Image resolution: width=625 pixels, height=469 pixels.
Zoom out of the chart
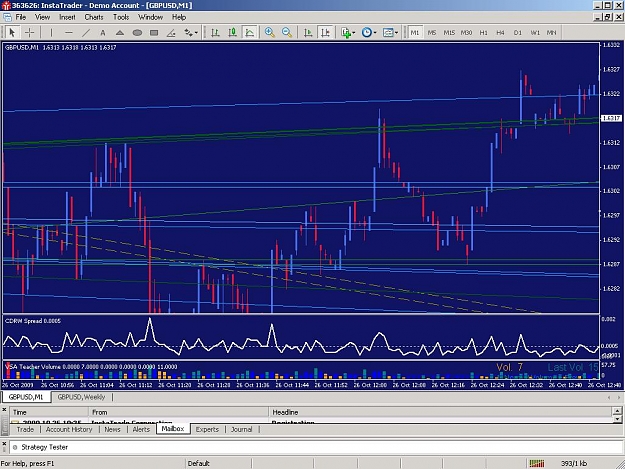coord(287,33)
